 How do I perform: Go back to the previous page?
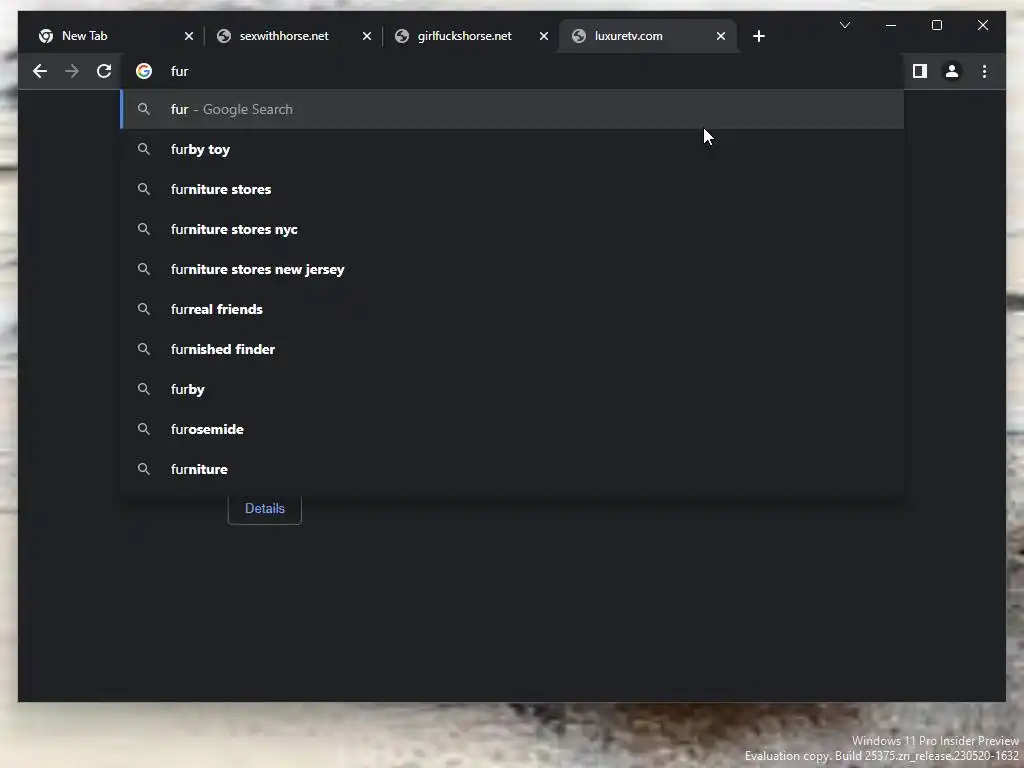tap(40, 71)
